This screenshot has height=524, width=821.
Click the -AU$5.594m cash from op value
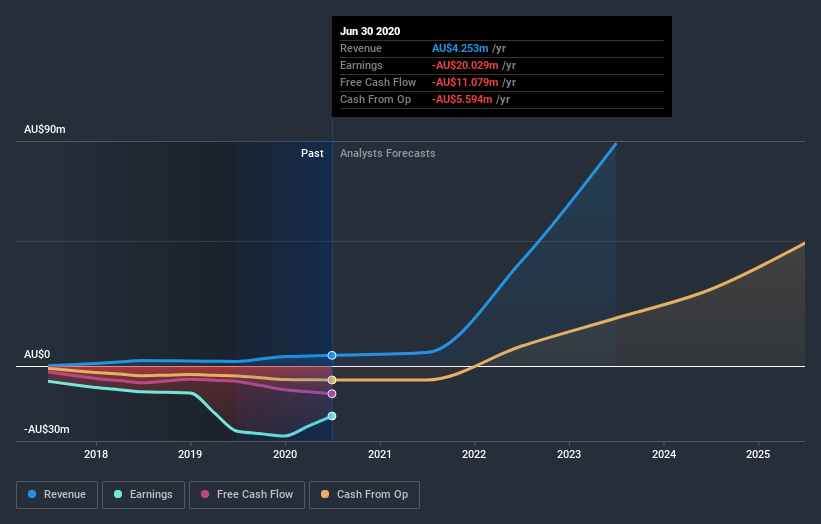point(462,99)
